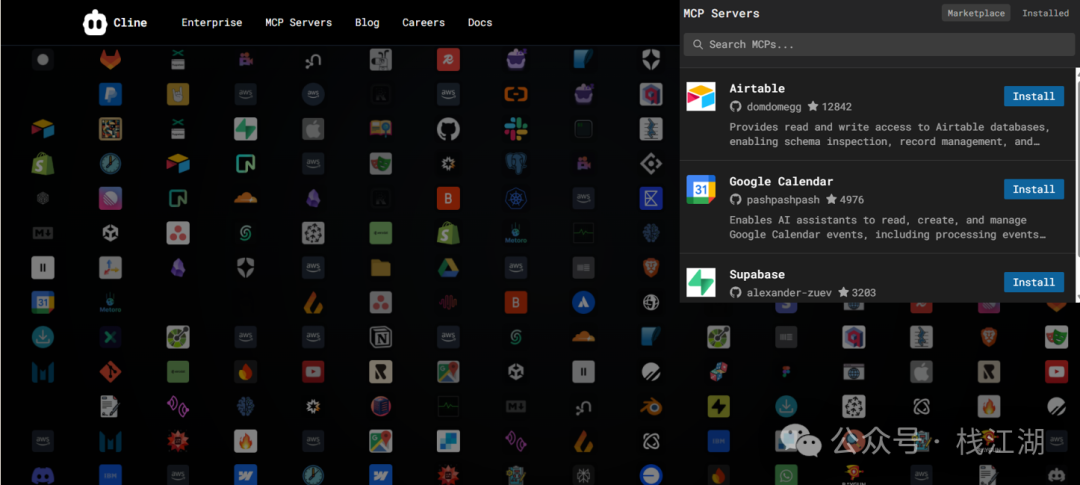
Task: Click the Cline wordmark text in header
Action: [130, 23]
